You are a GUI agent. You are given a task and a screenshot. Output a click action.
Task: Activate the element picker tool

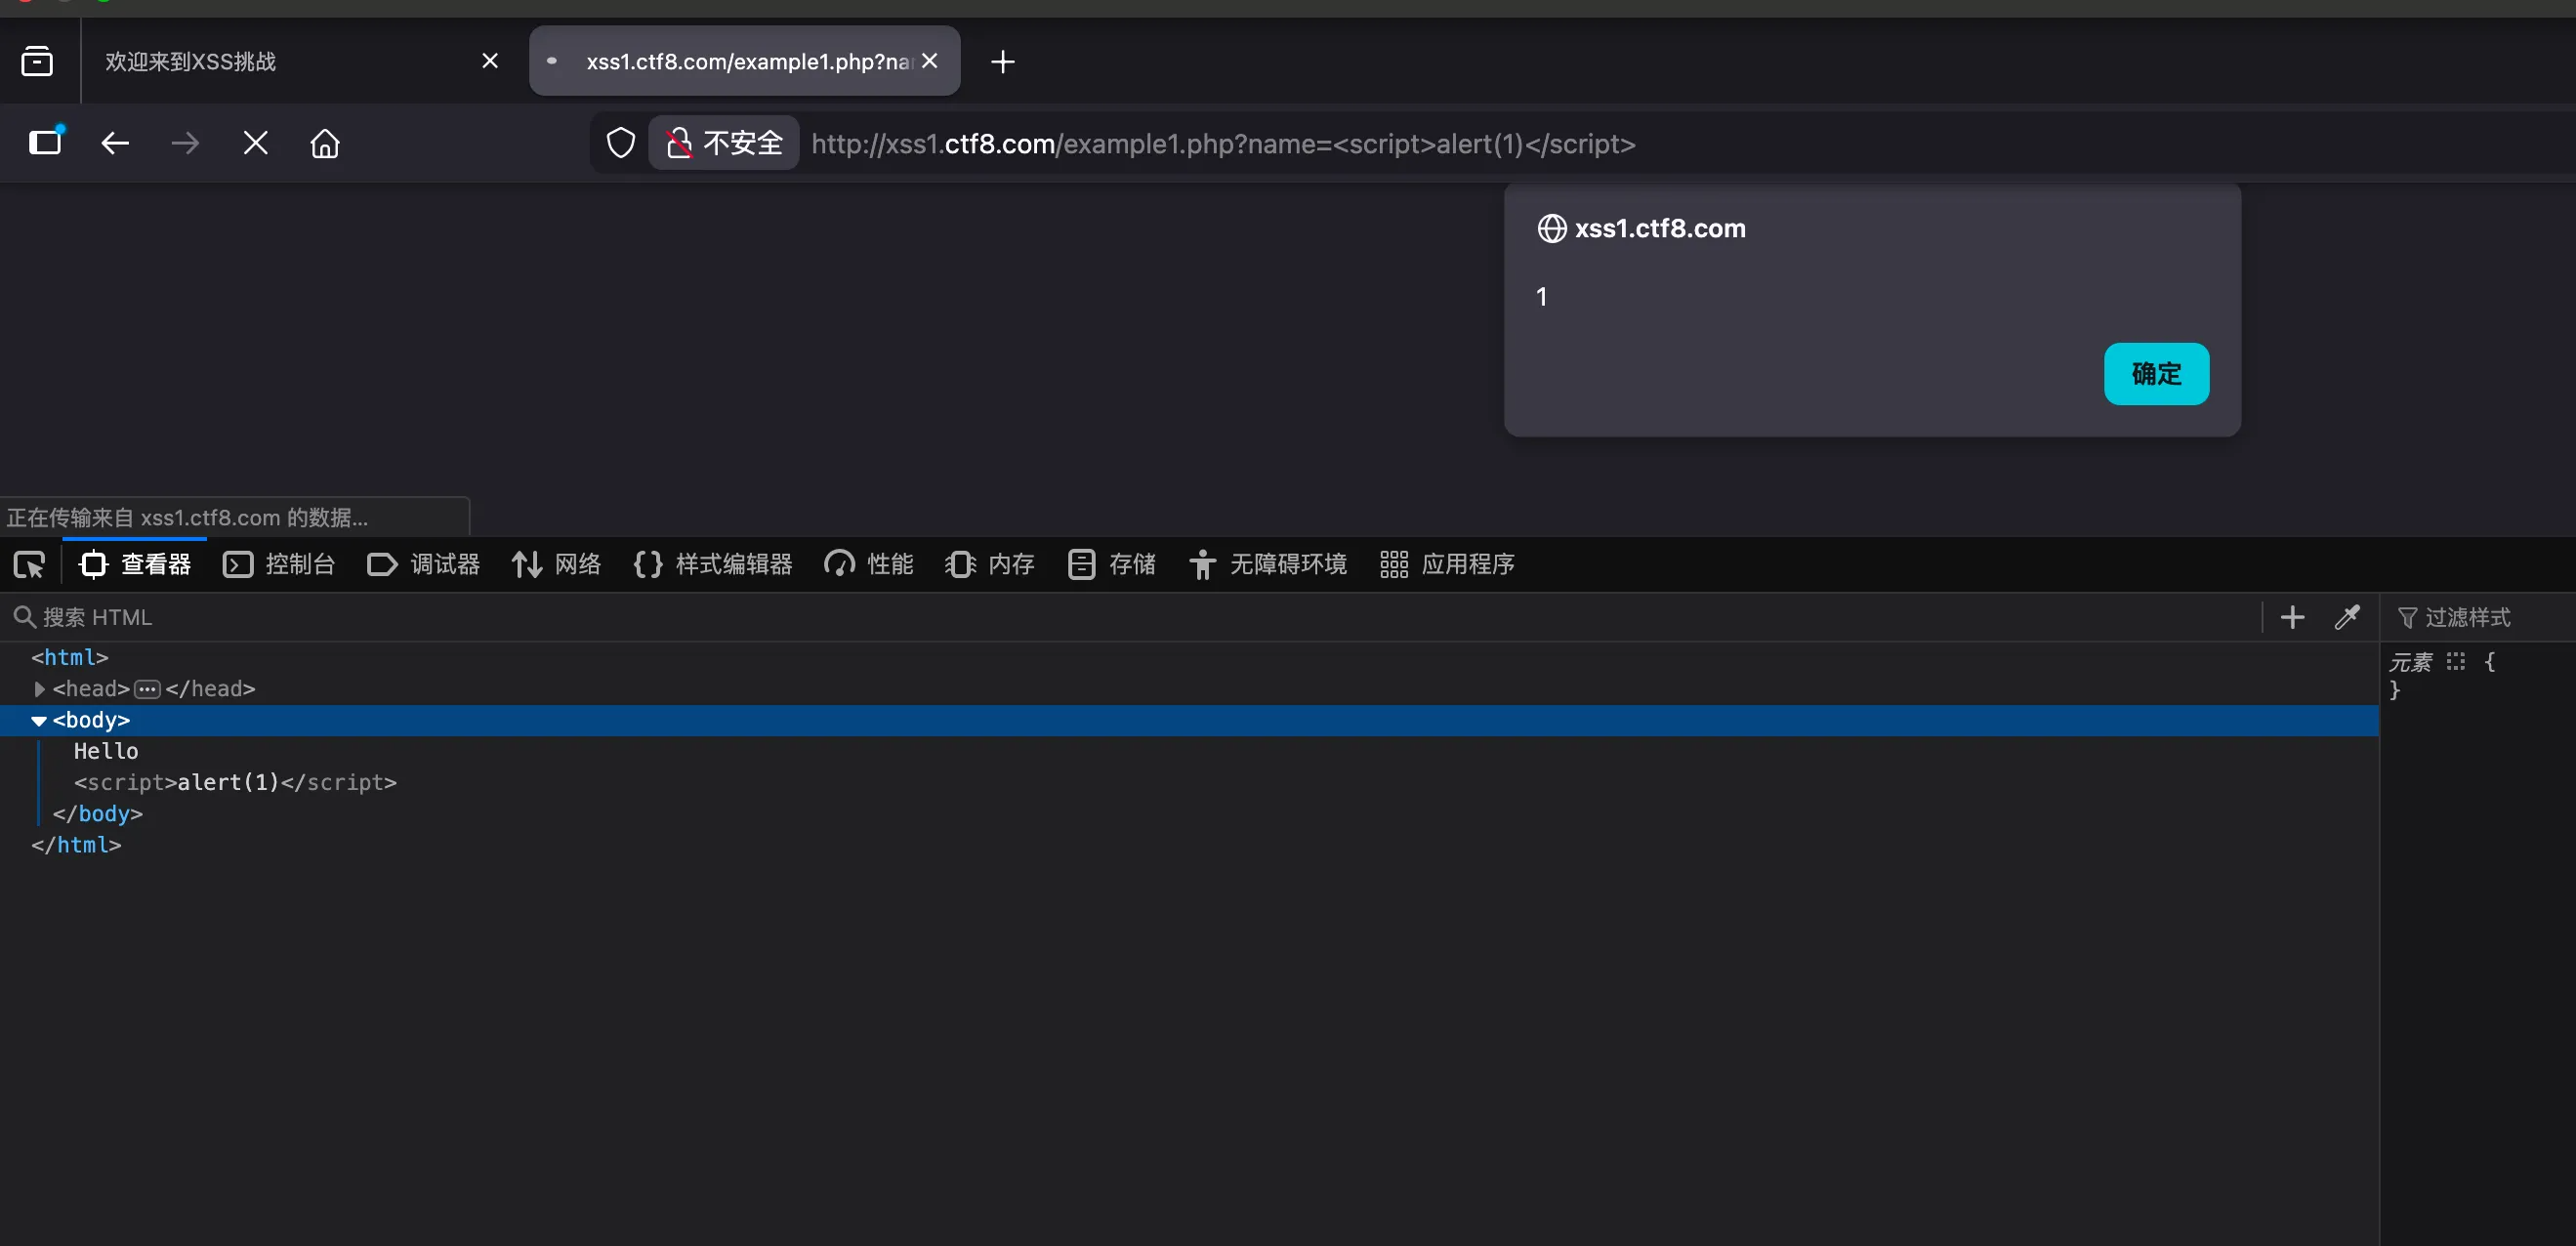30,565
